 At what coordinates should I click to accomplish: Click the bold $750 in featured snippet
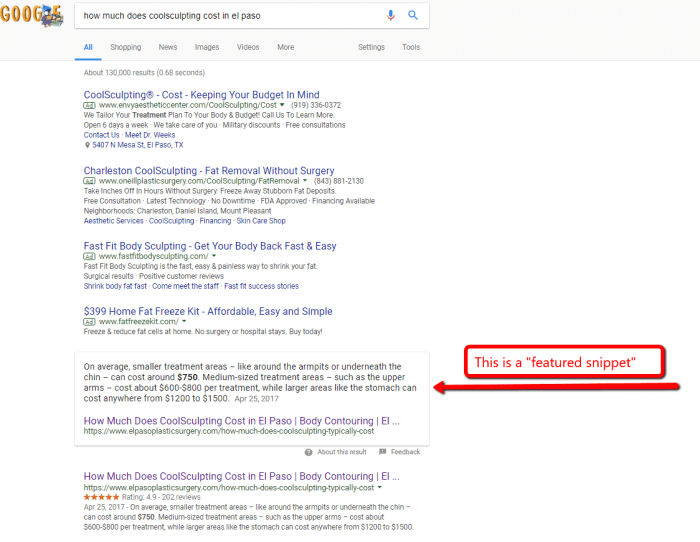(188, 377)
